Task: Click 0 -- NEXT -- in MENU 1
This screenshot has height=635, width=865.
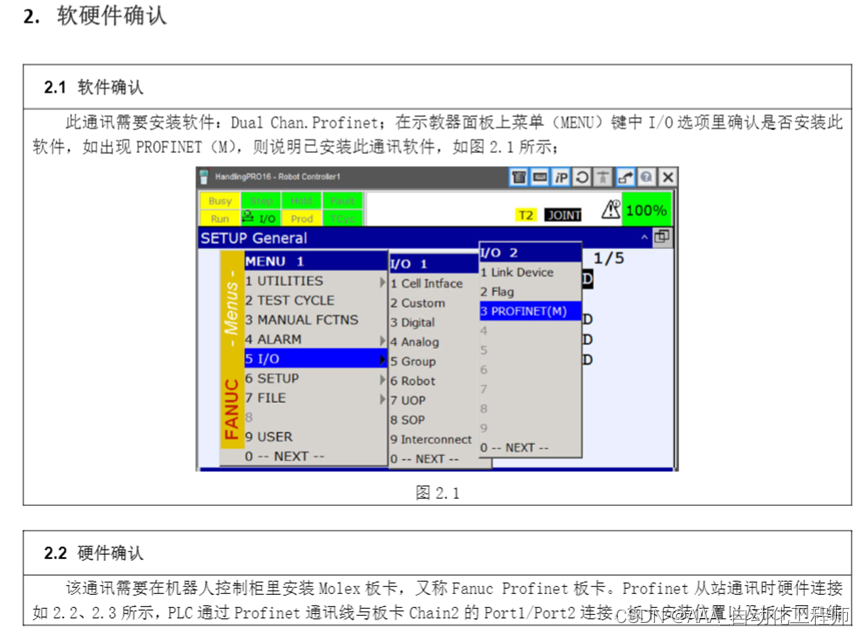Action: coord(315,457)
